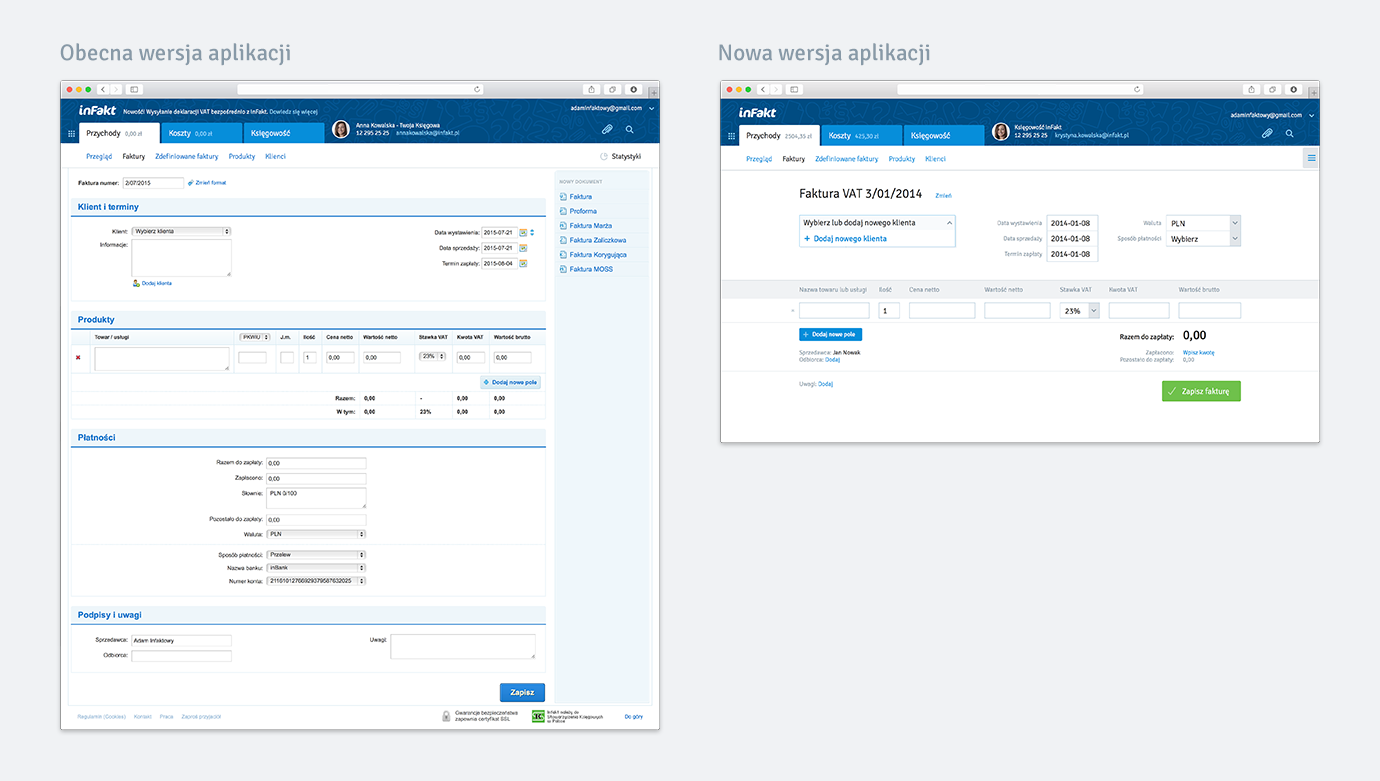Click the Faktura Korygująca document icon in sidebar
Viewport: 1380px width, 781px height.
tap(563, 255)
